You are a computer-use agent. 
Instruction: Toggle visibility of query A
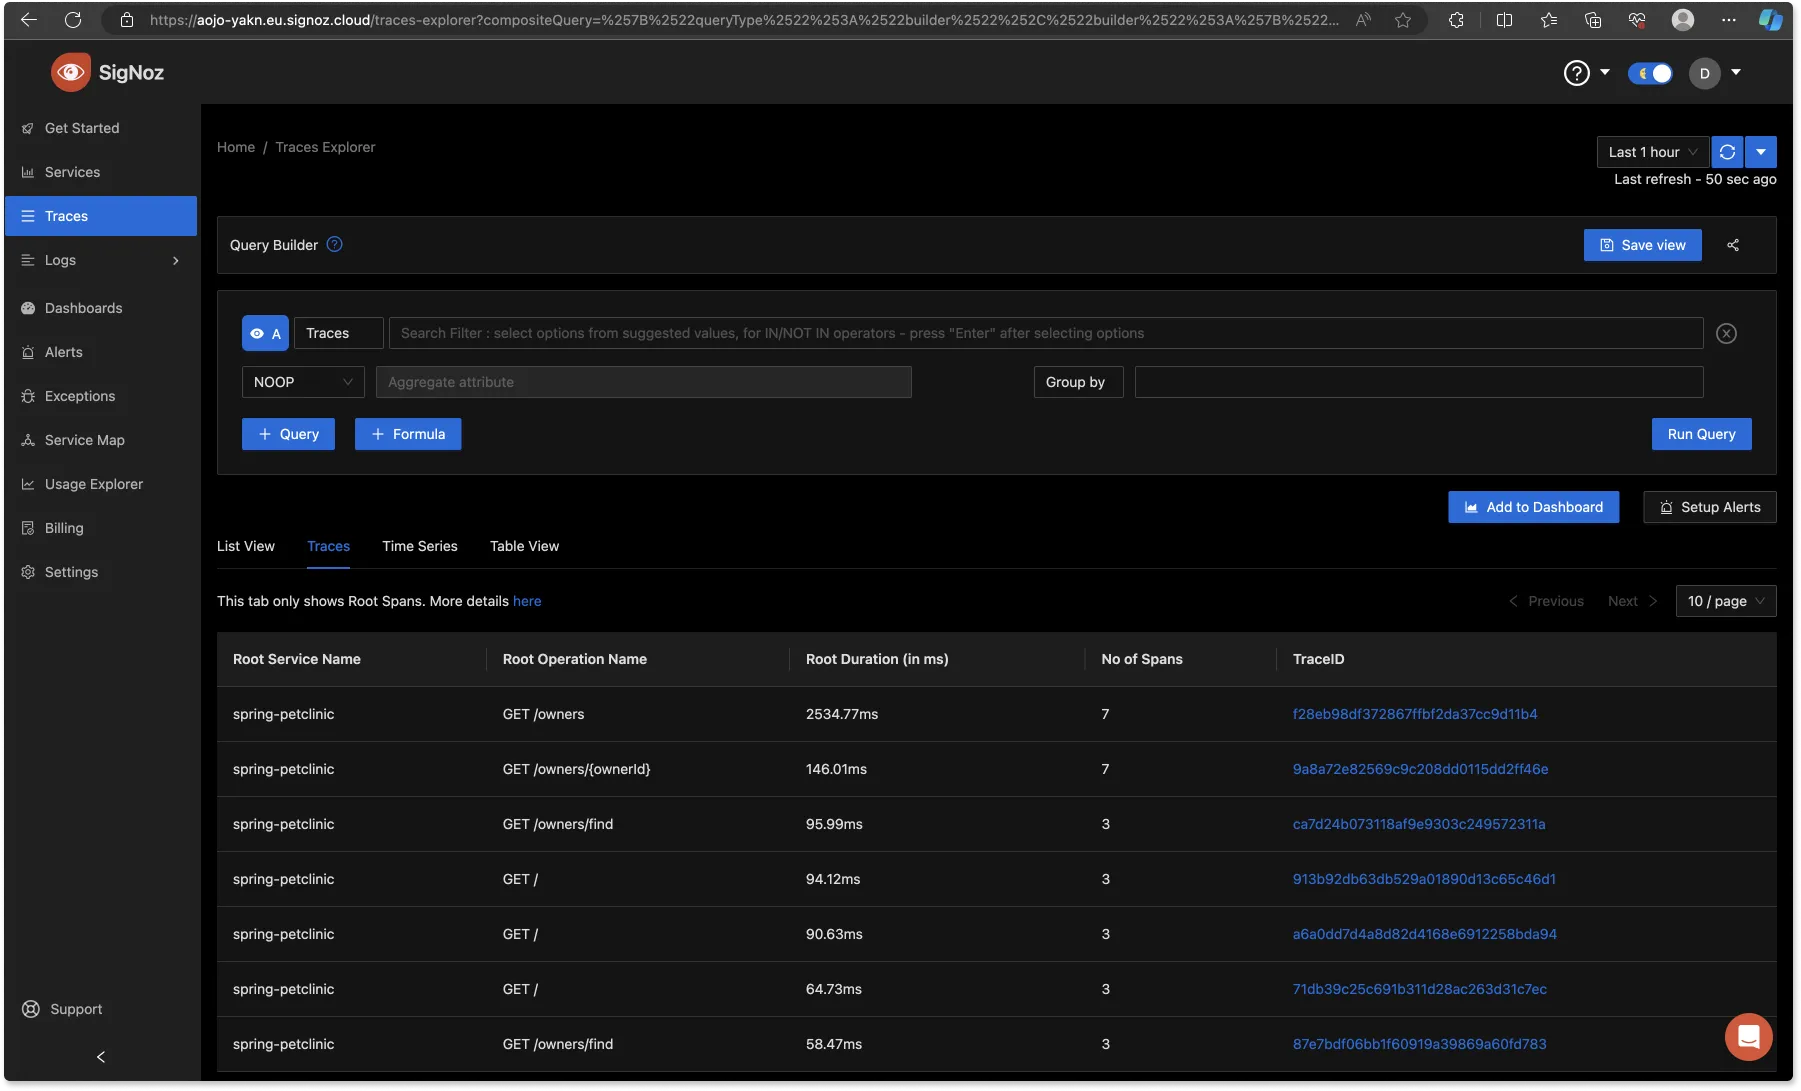pos(265,333)
